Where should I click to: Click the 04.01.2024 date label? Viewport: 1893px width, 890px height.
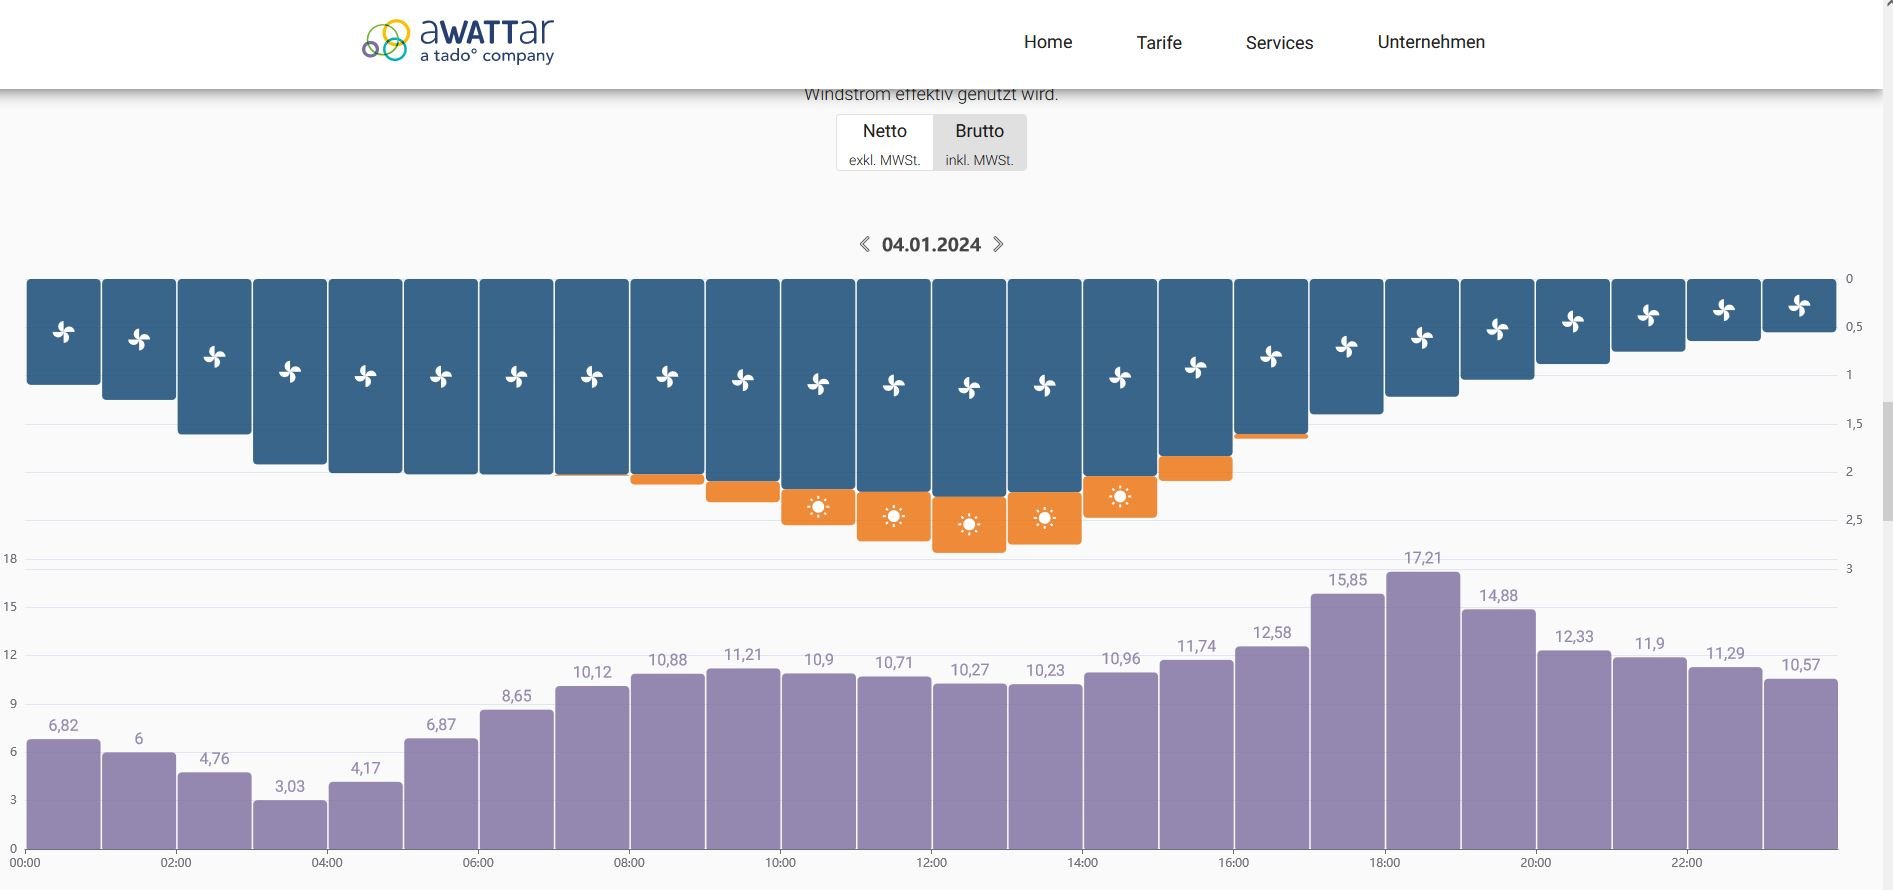pyautogui.click(x=931, y=245)
